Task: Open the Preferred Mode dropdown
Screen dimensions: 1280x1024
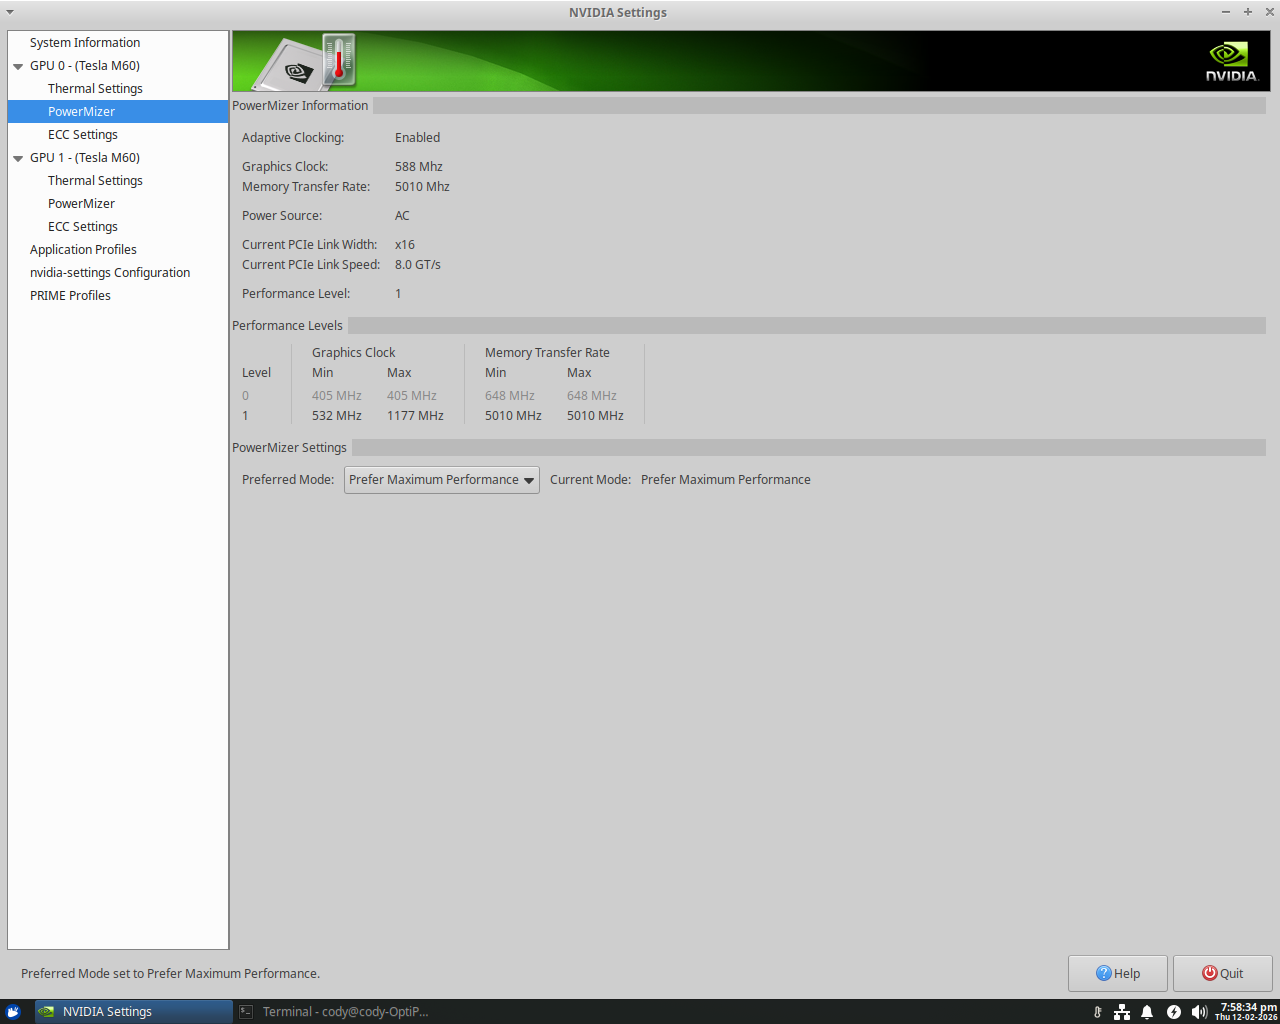Action: (442, 480)
